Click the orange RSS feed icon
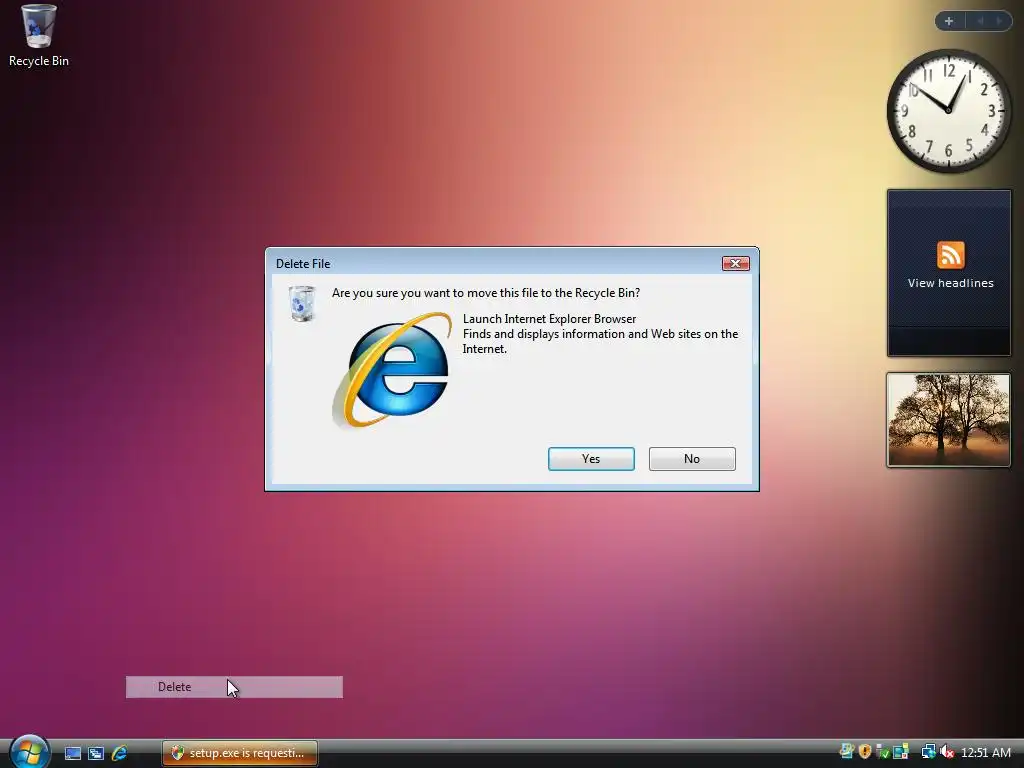The image size is (1024, 768). [950, 255]
